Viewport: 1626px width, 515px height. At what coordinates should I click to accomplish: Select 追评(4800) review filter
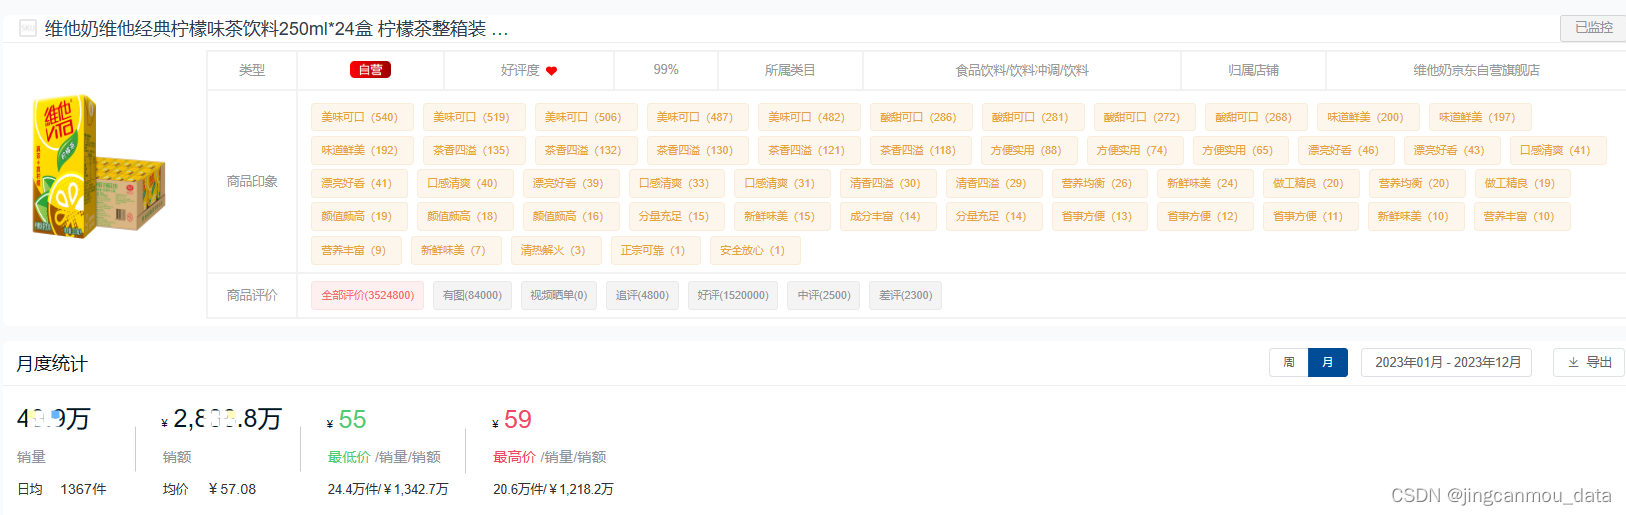tap(642, 295)
